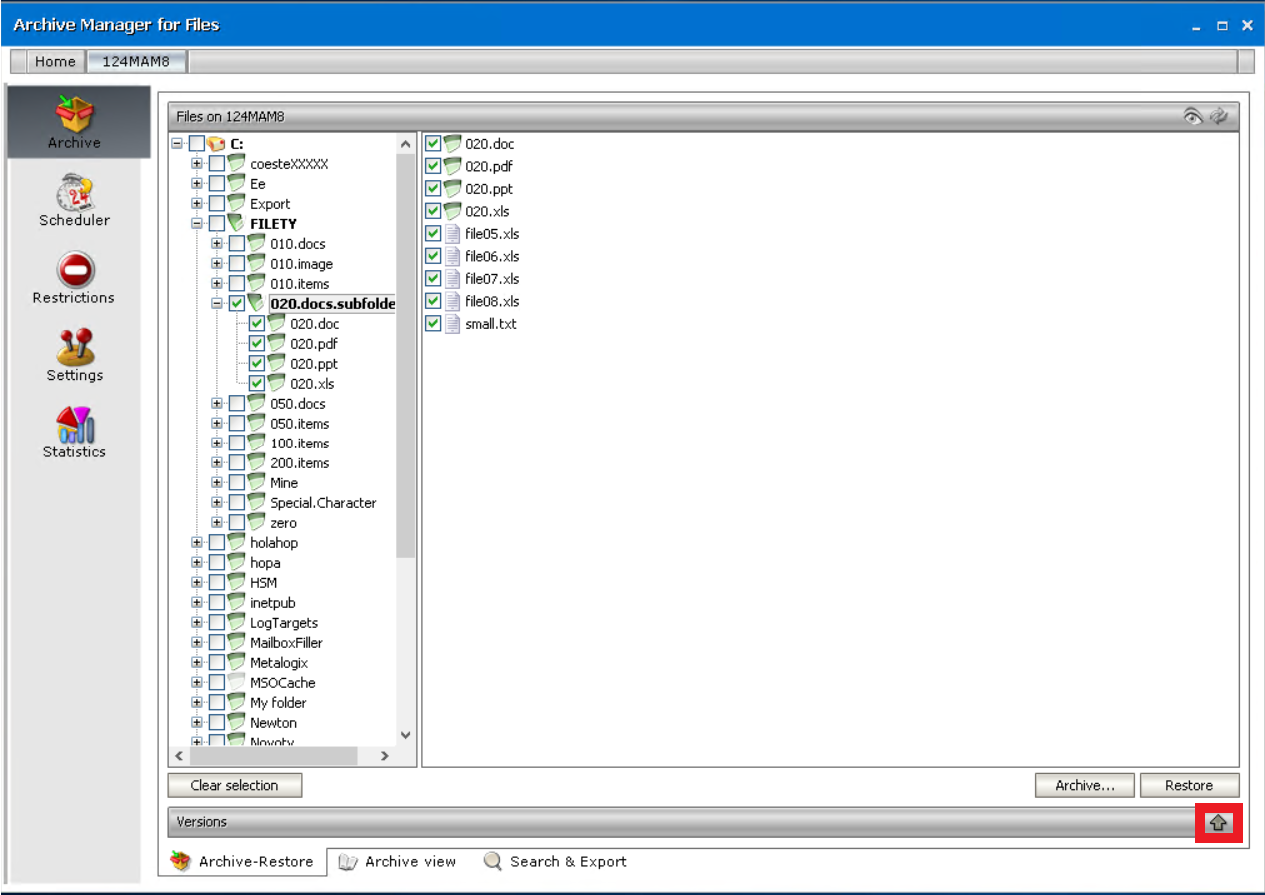Uncheck the 020.docs.subfolder tree checkbox
The height and width of the screenshot is (895, 1265).
point(237,303)
